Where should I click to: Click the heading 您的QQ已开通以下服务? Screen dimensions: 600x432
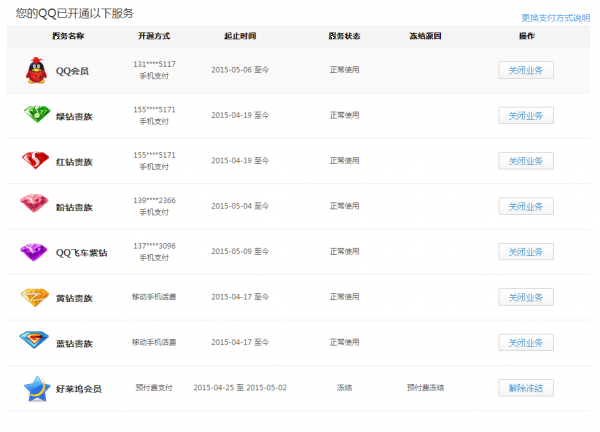(x=75, y=14)
